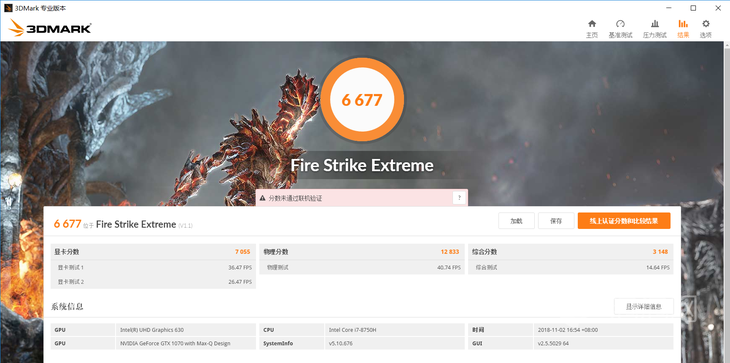Image resolution: width=730 pixels, height=363 pixels.
Task: Click the 14.64 FPS value
Action: (x=657, y=268)
